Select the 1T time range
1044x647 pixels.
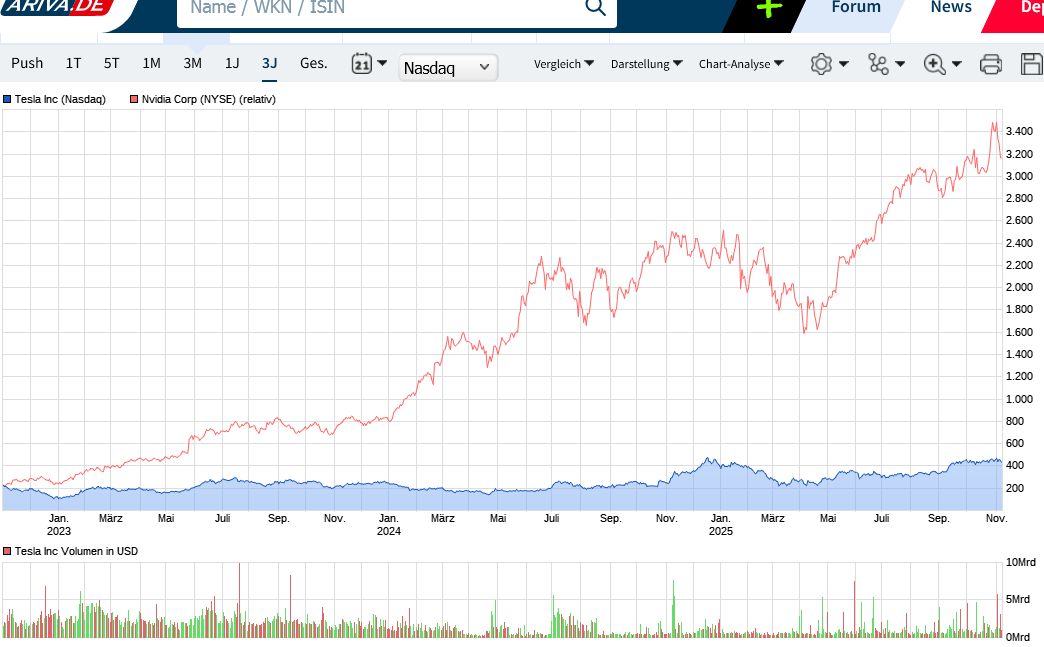point(73,63)
